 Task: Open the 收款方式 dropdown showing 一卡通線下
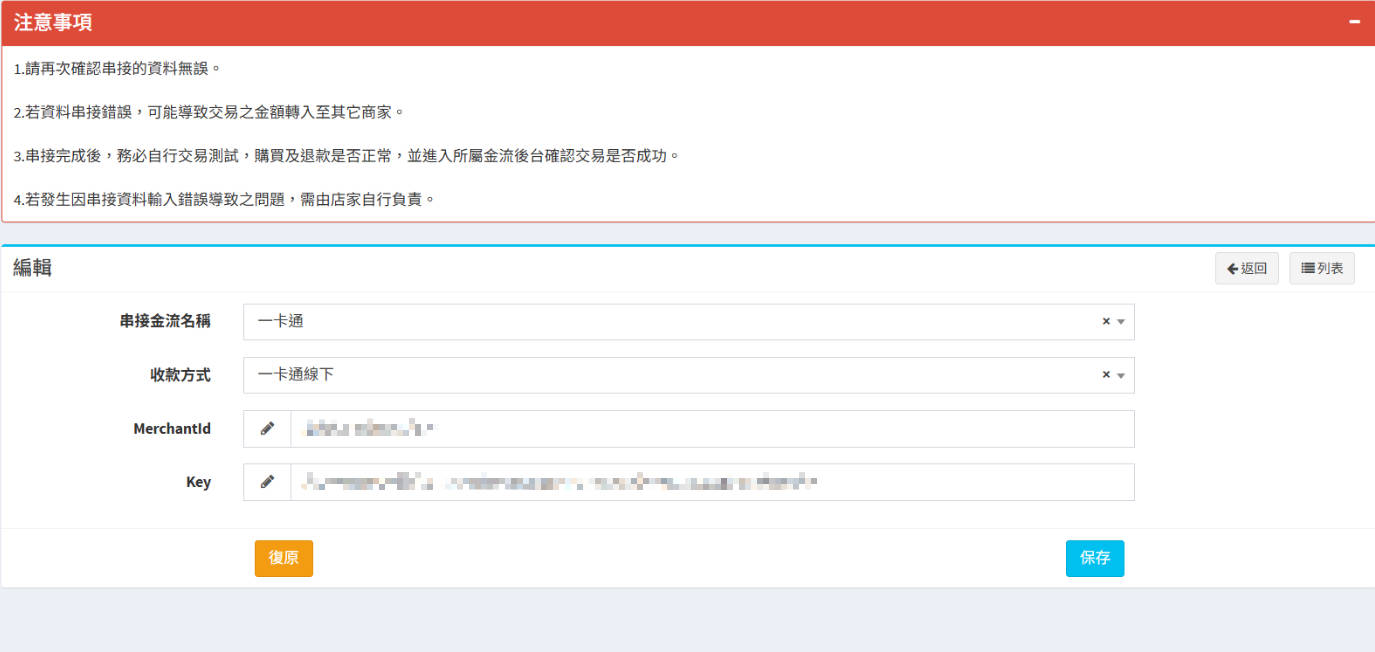coord(670,375)
